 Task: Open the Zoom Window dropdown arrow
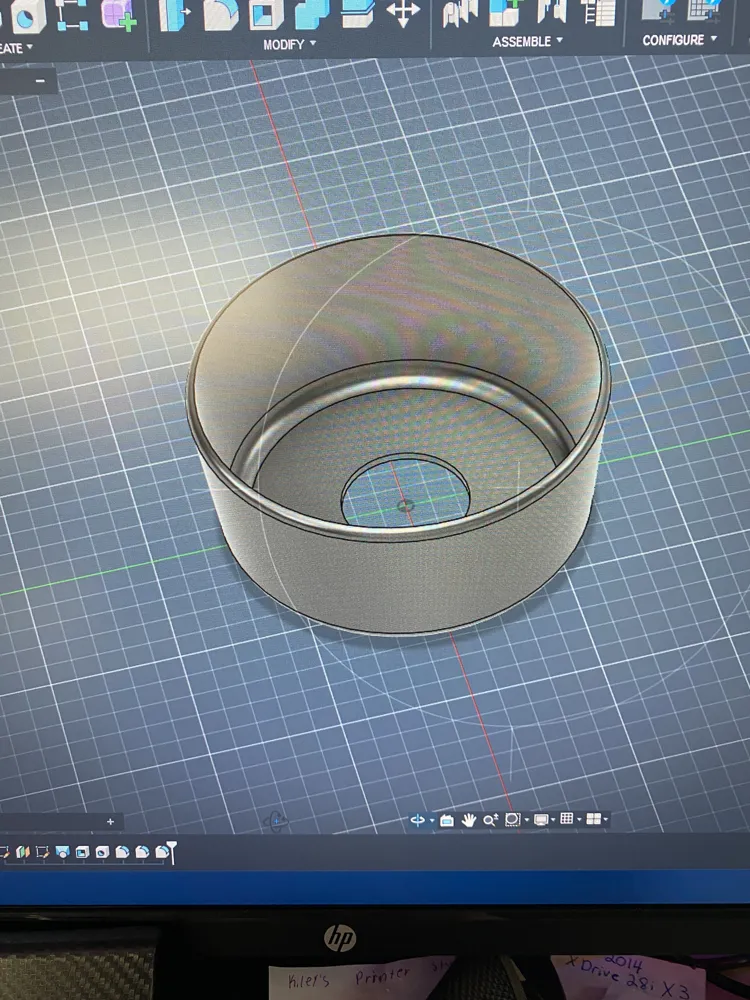[x=527, y=820]
